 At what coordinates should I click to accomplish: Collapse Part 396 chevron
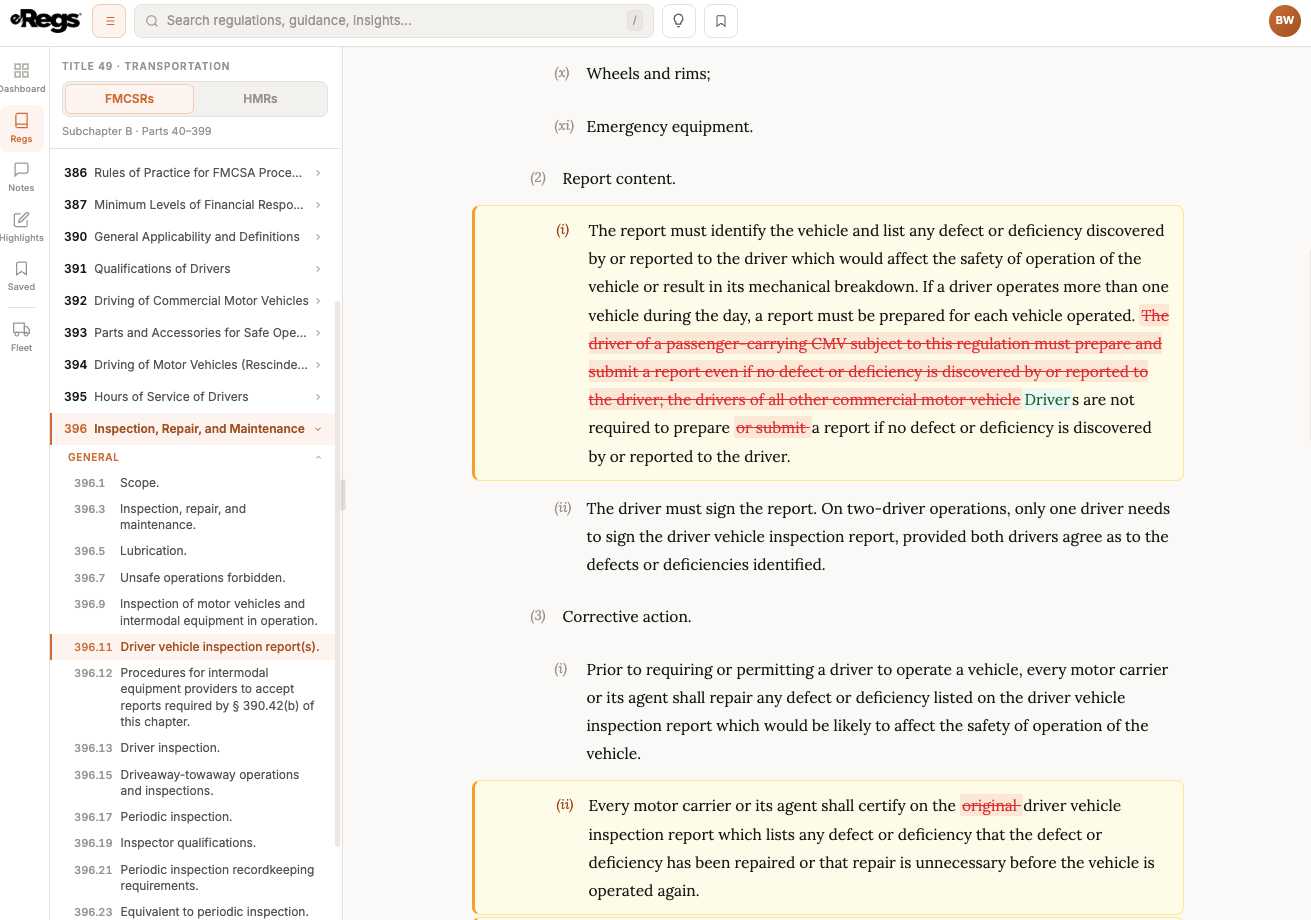coord(318,429)
